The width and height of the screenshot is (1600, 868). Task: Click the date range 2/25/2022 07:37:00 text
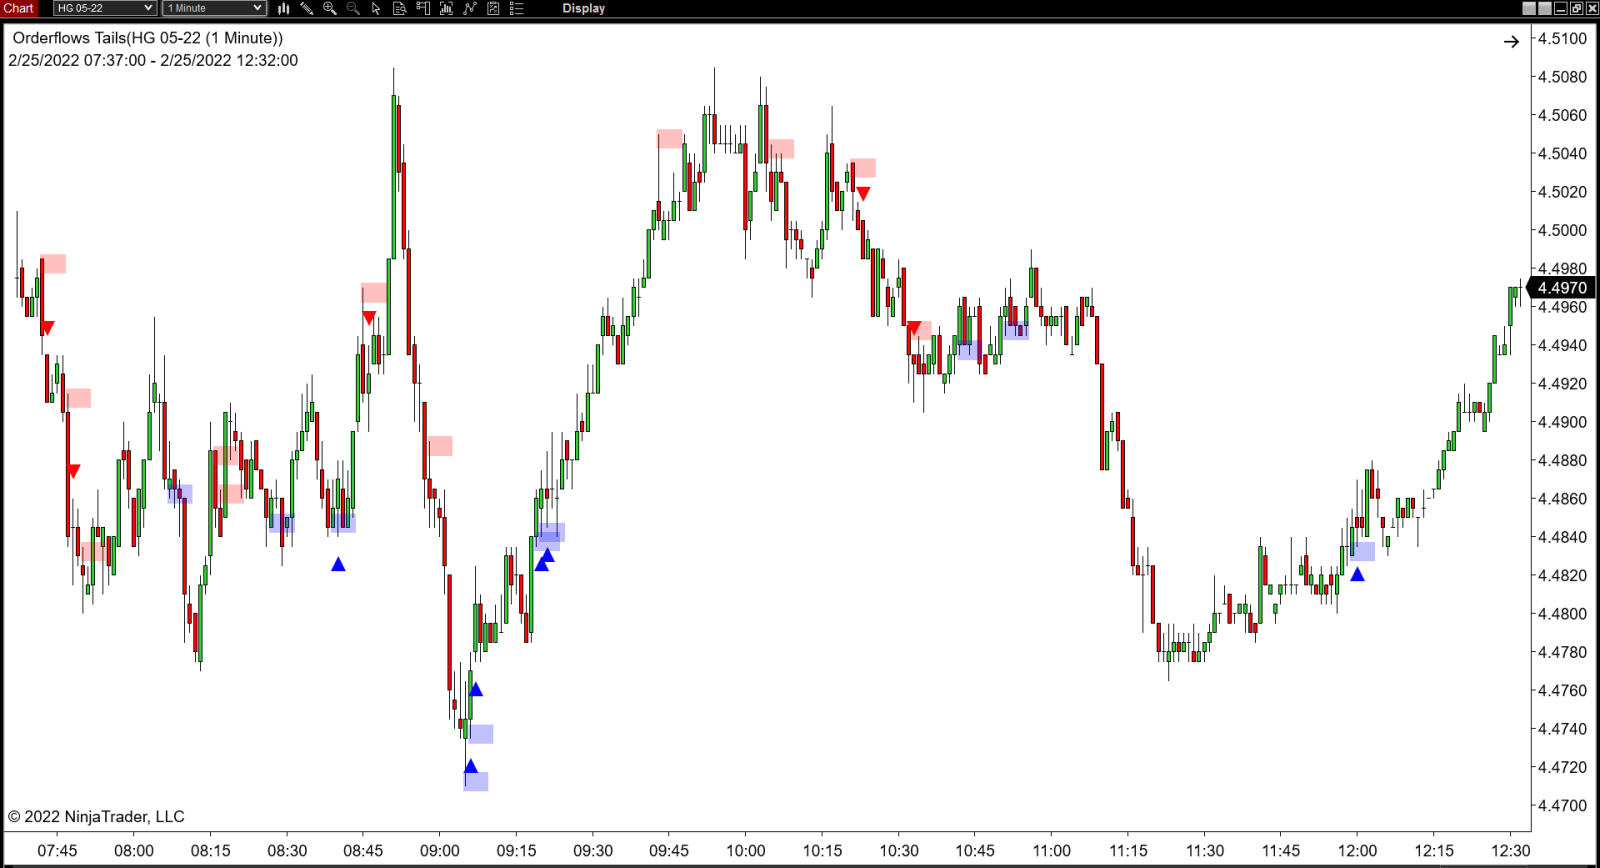pos(77,60)
